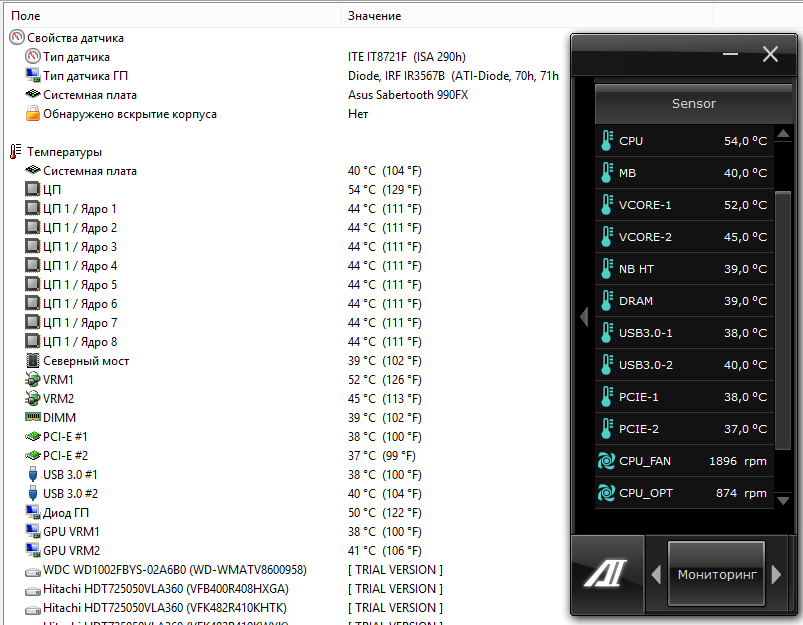The image size is (803, 625).
Task: Click the 54 °C (129 °F) value
Action: point(385,190)
